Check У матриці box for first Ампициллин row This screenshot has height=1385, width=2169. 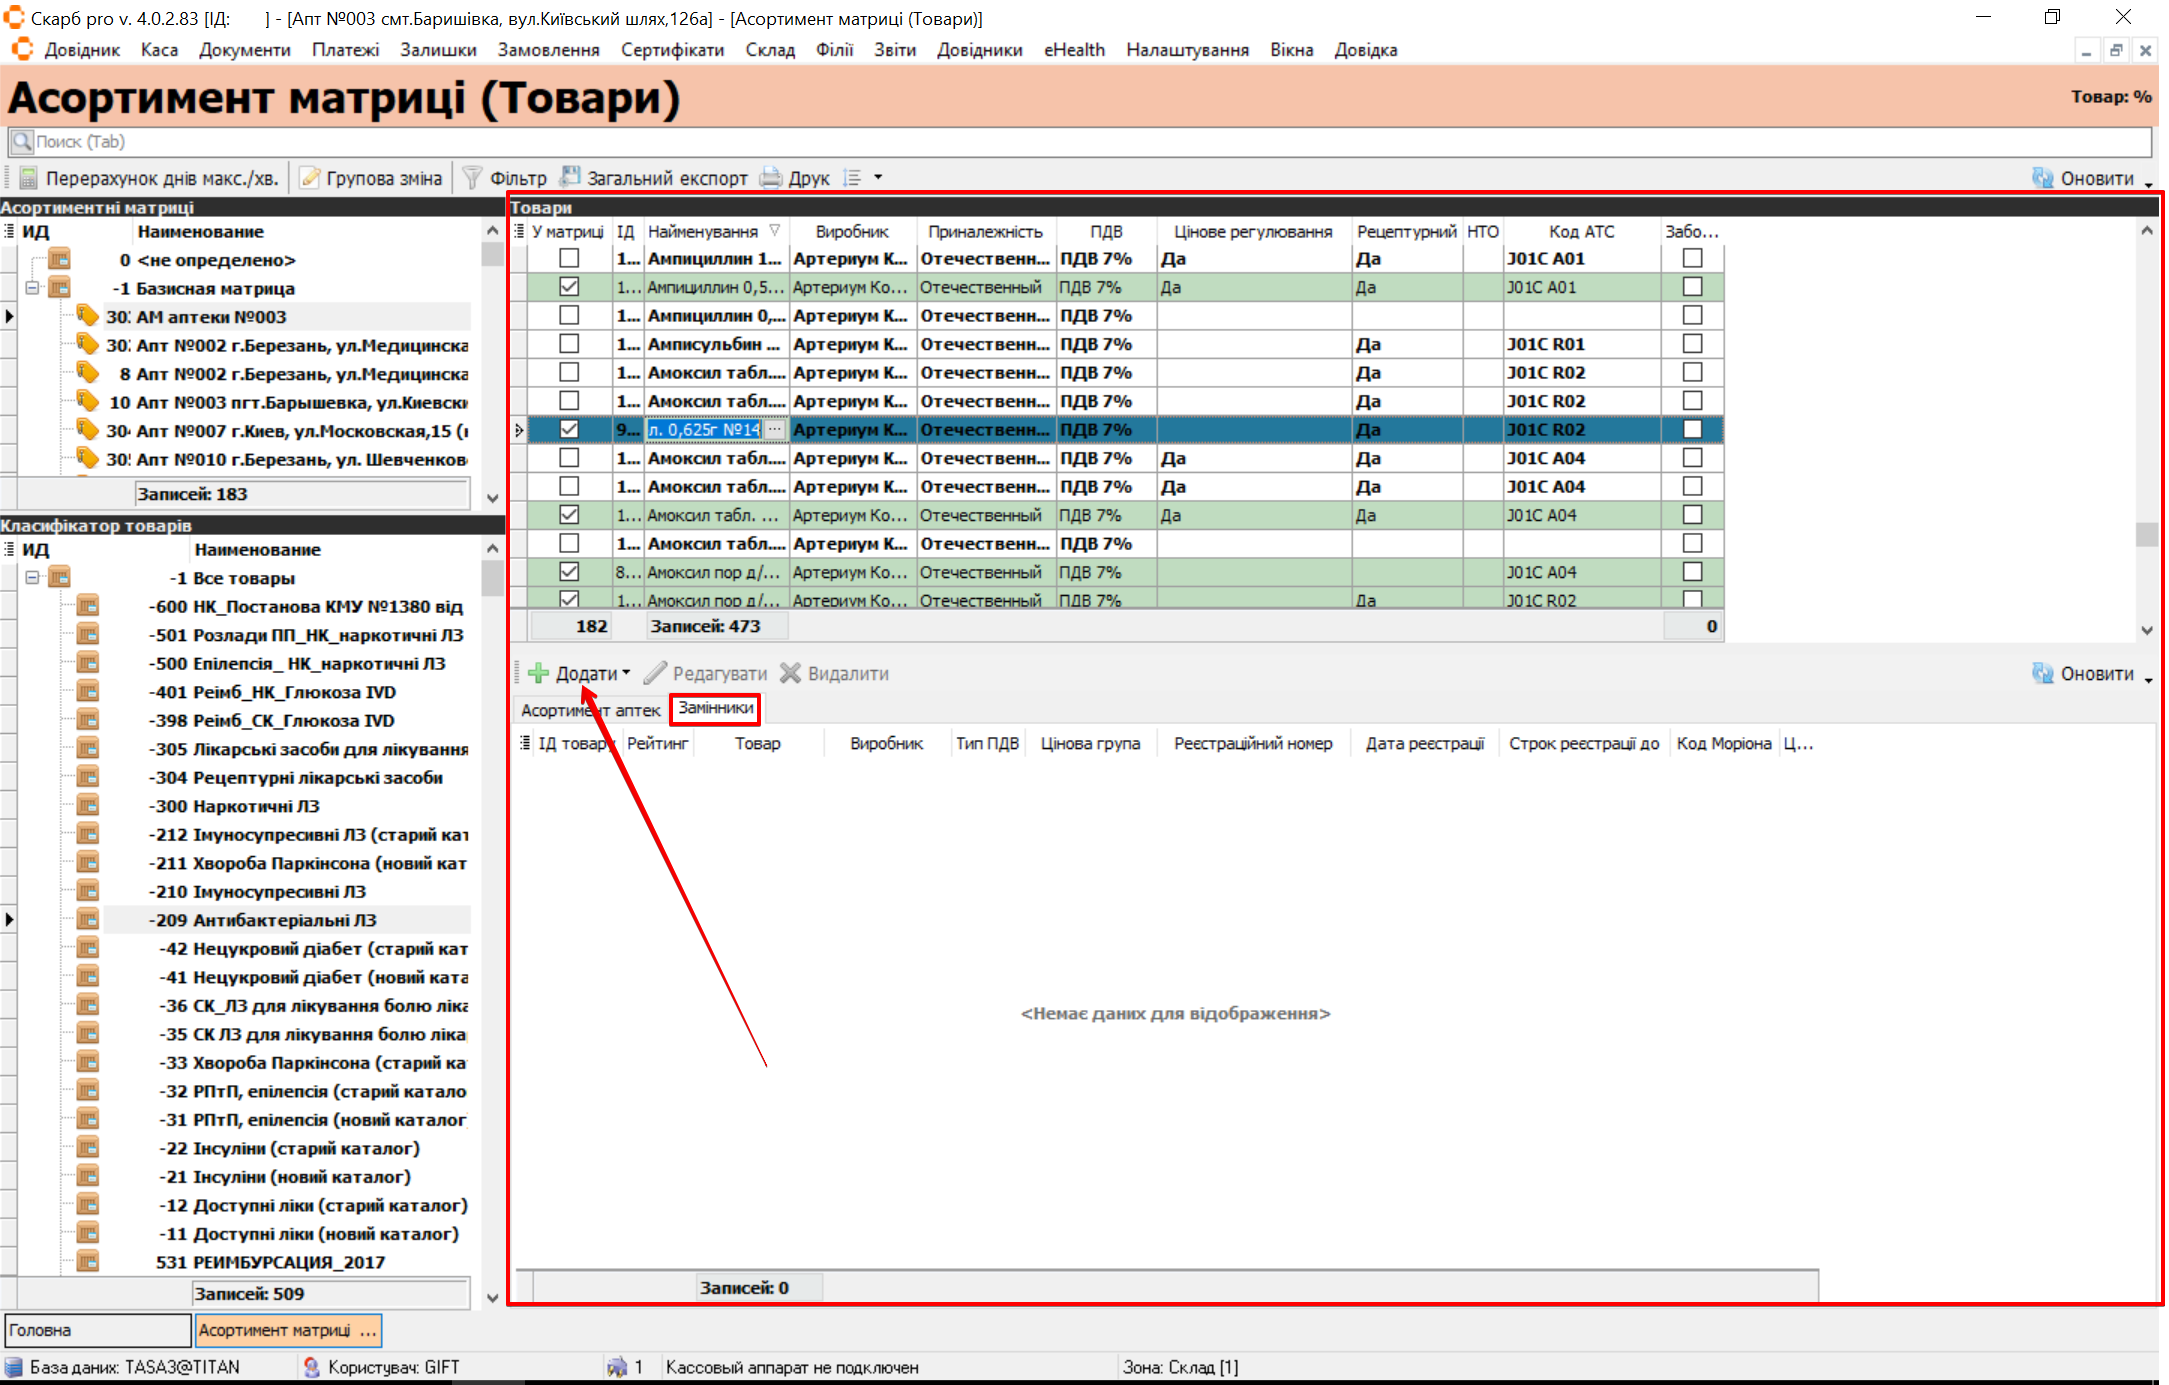point(569,258)
